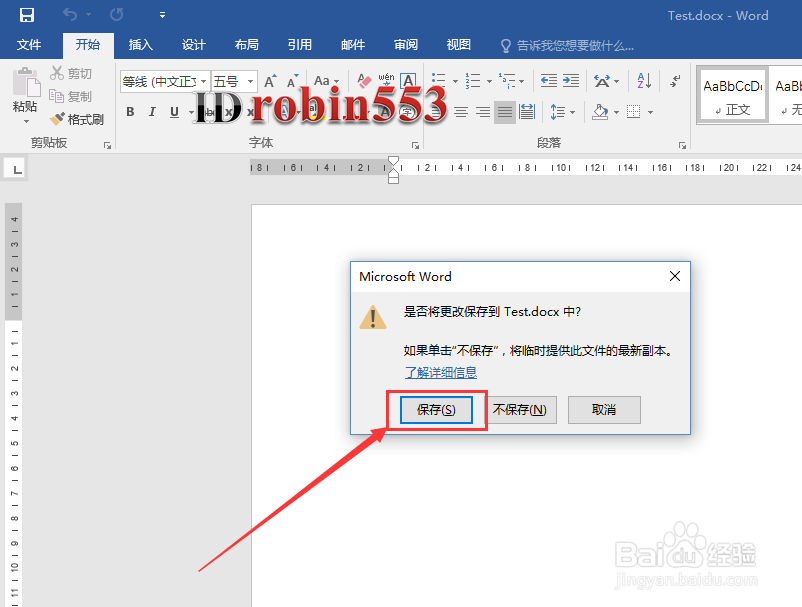Viewport: 802px width, 607px height.
Task: Click the Sort icon in Paragraph group
Action: pos(642,80)
